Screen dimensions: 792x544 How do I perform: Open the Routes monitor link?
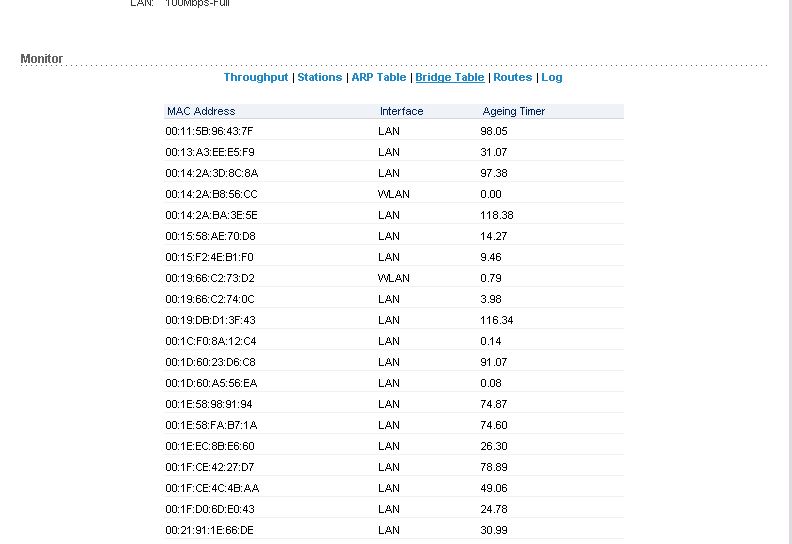click(512, 77)
